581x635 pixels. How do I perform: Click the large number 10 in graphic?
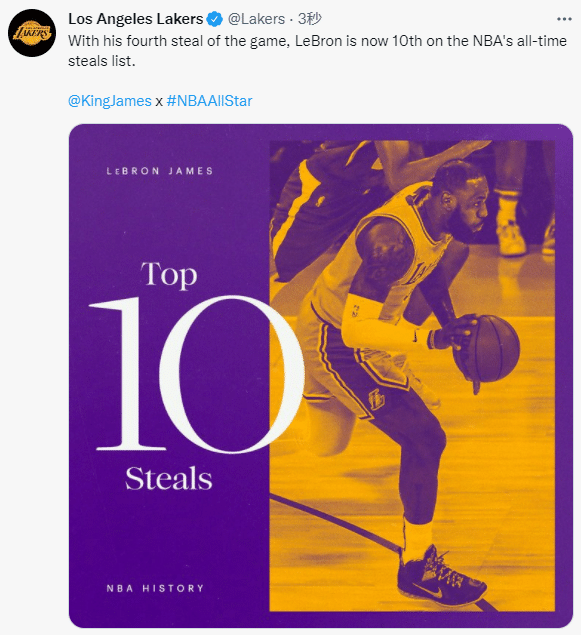pos(196,374)
